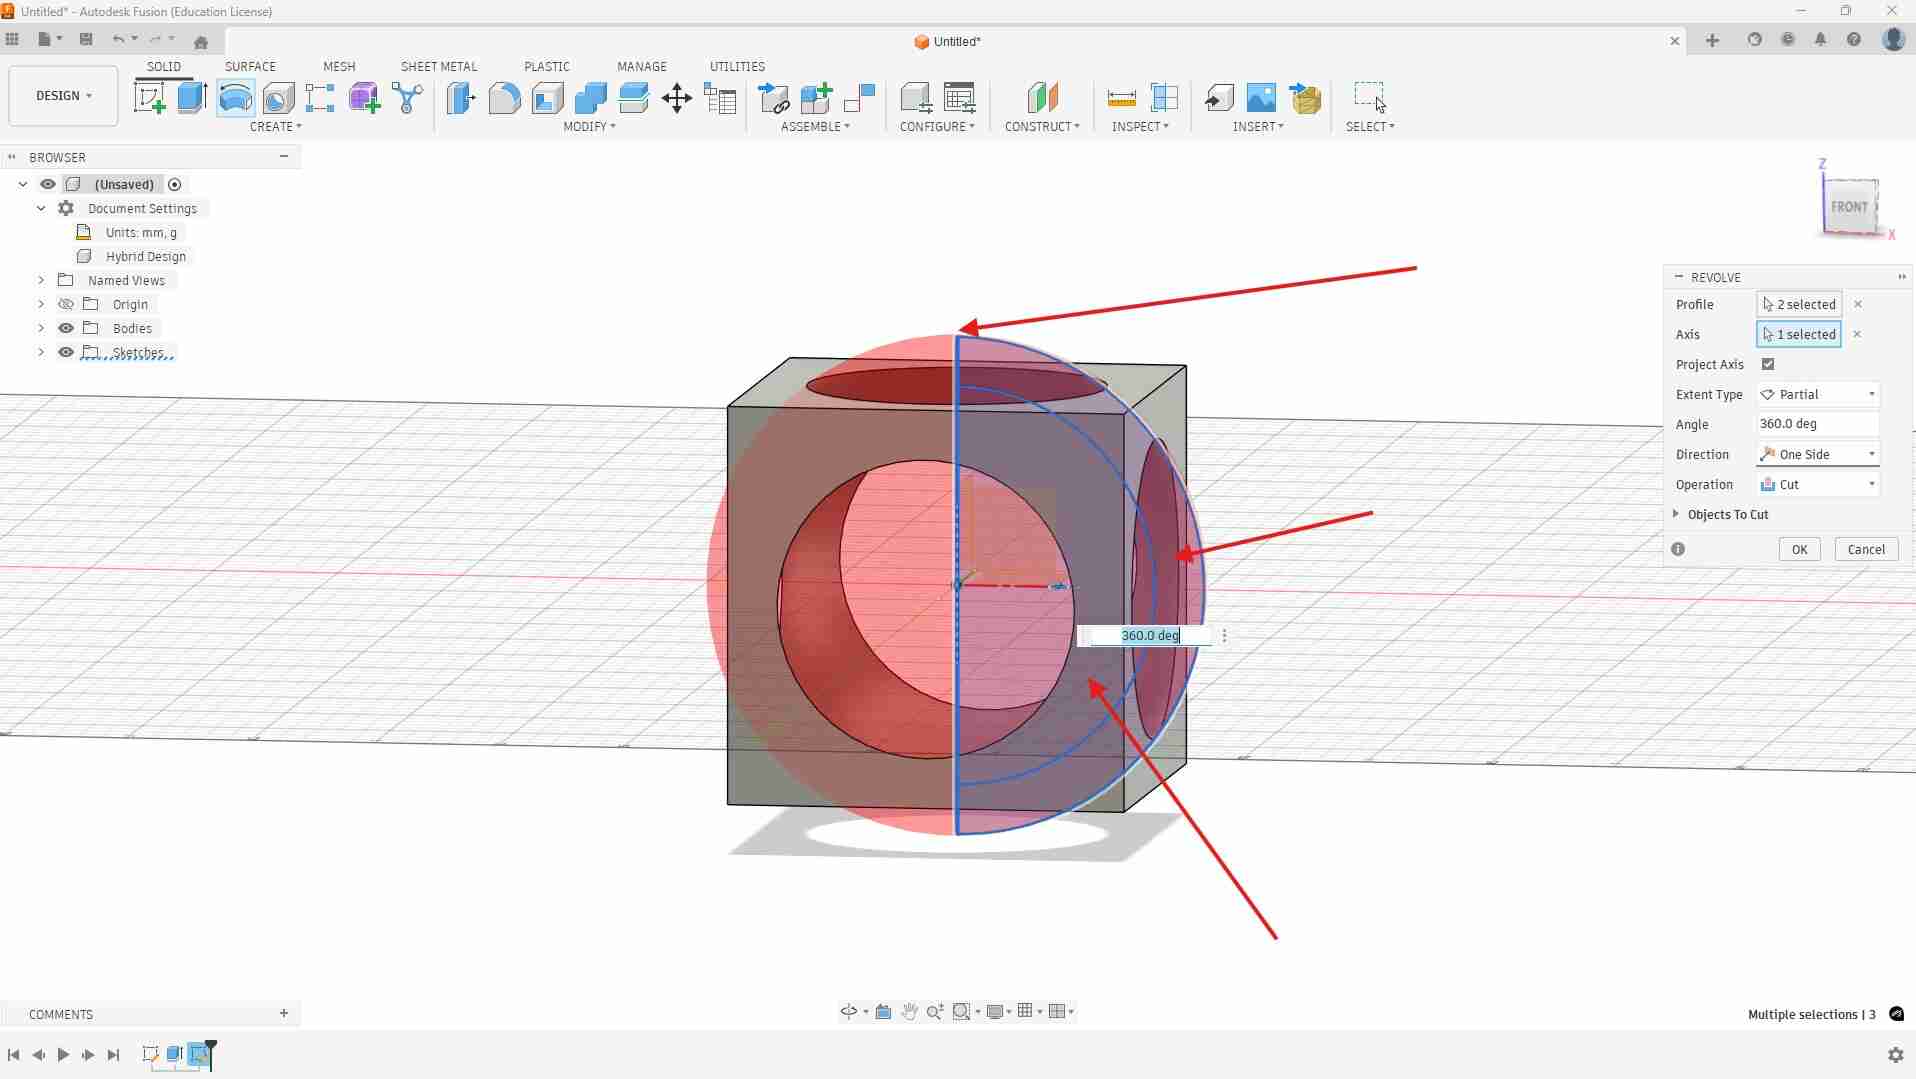
Task: Cancel the Revolve dialog
Action: click(1866, 549)
